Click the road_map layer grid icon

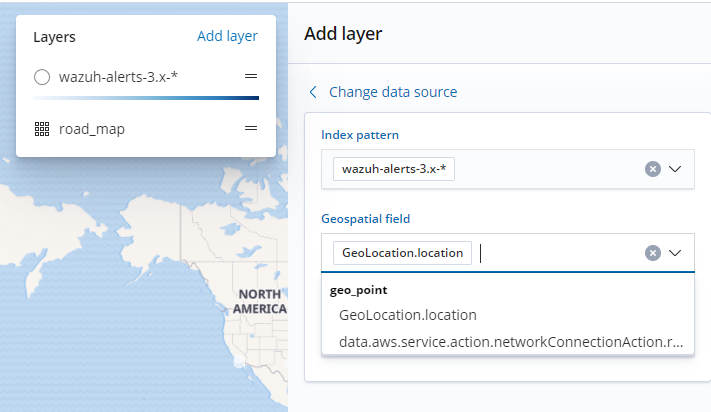pos(42,129)
